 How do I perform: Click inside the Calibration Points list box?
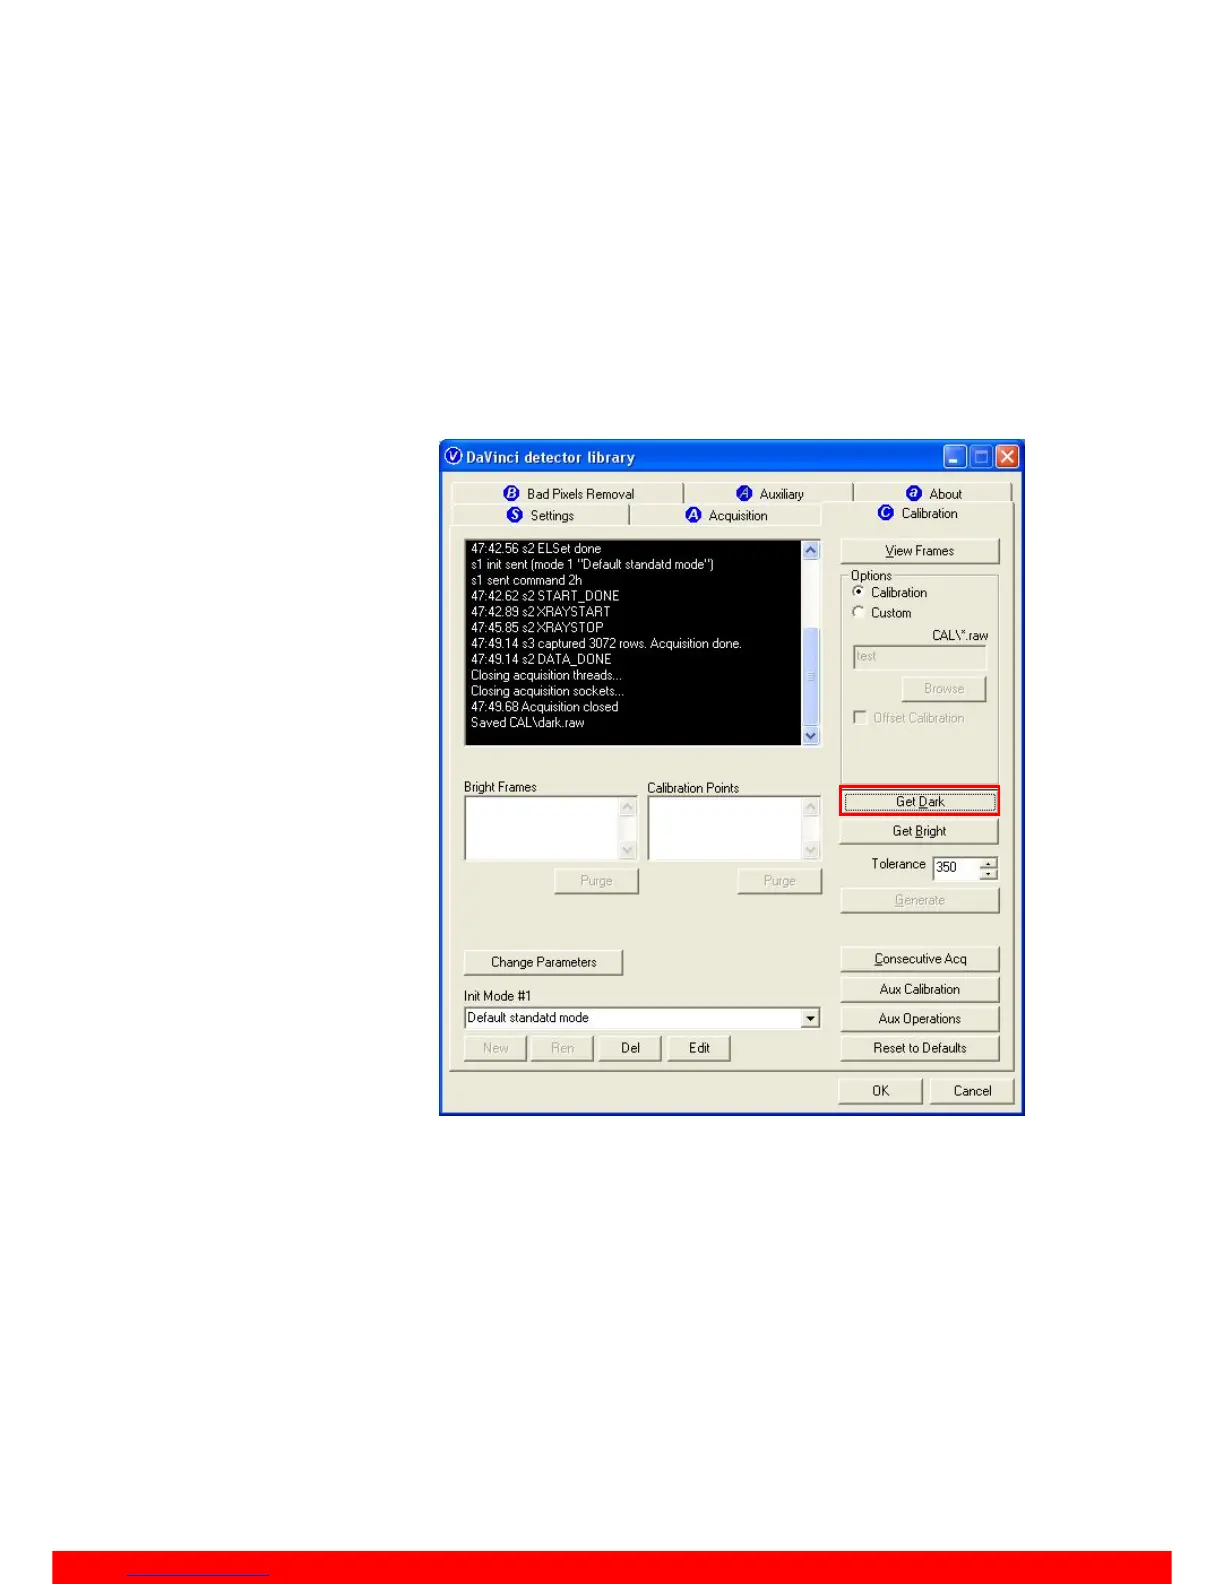pos(725,828)
